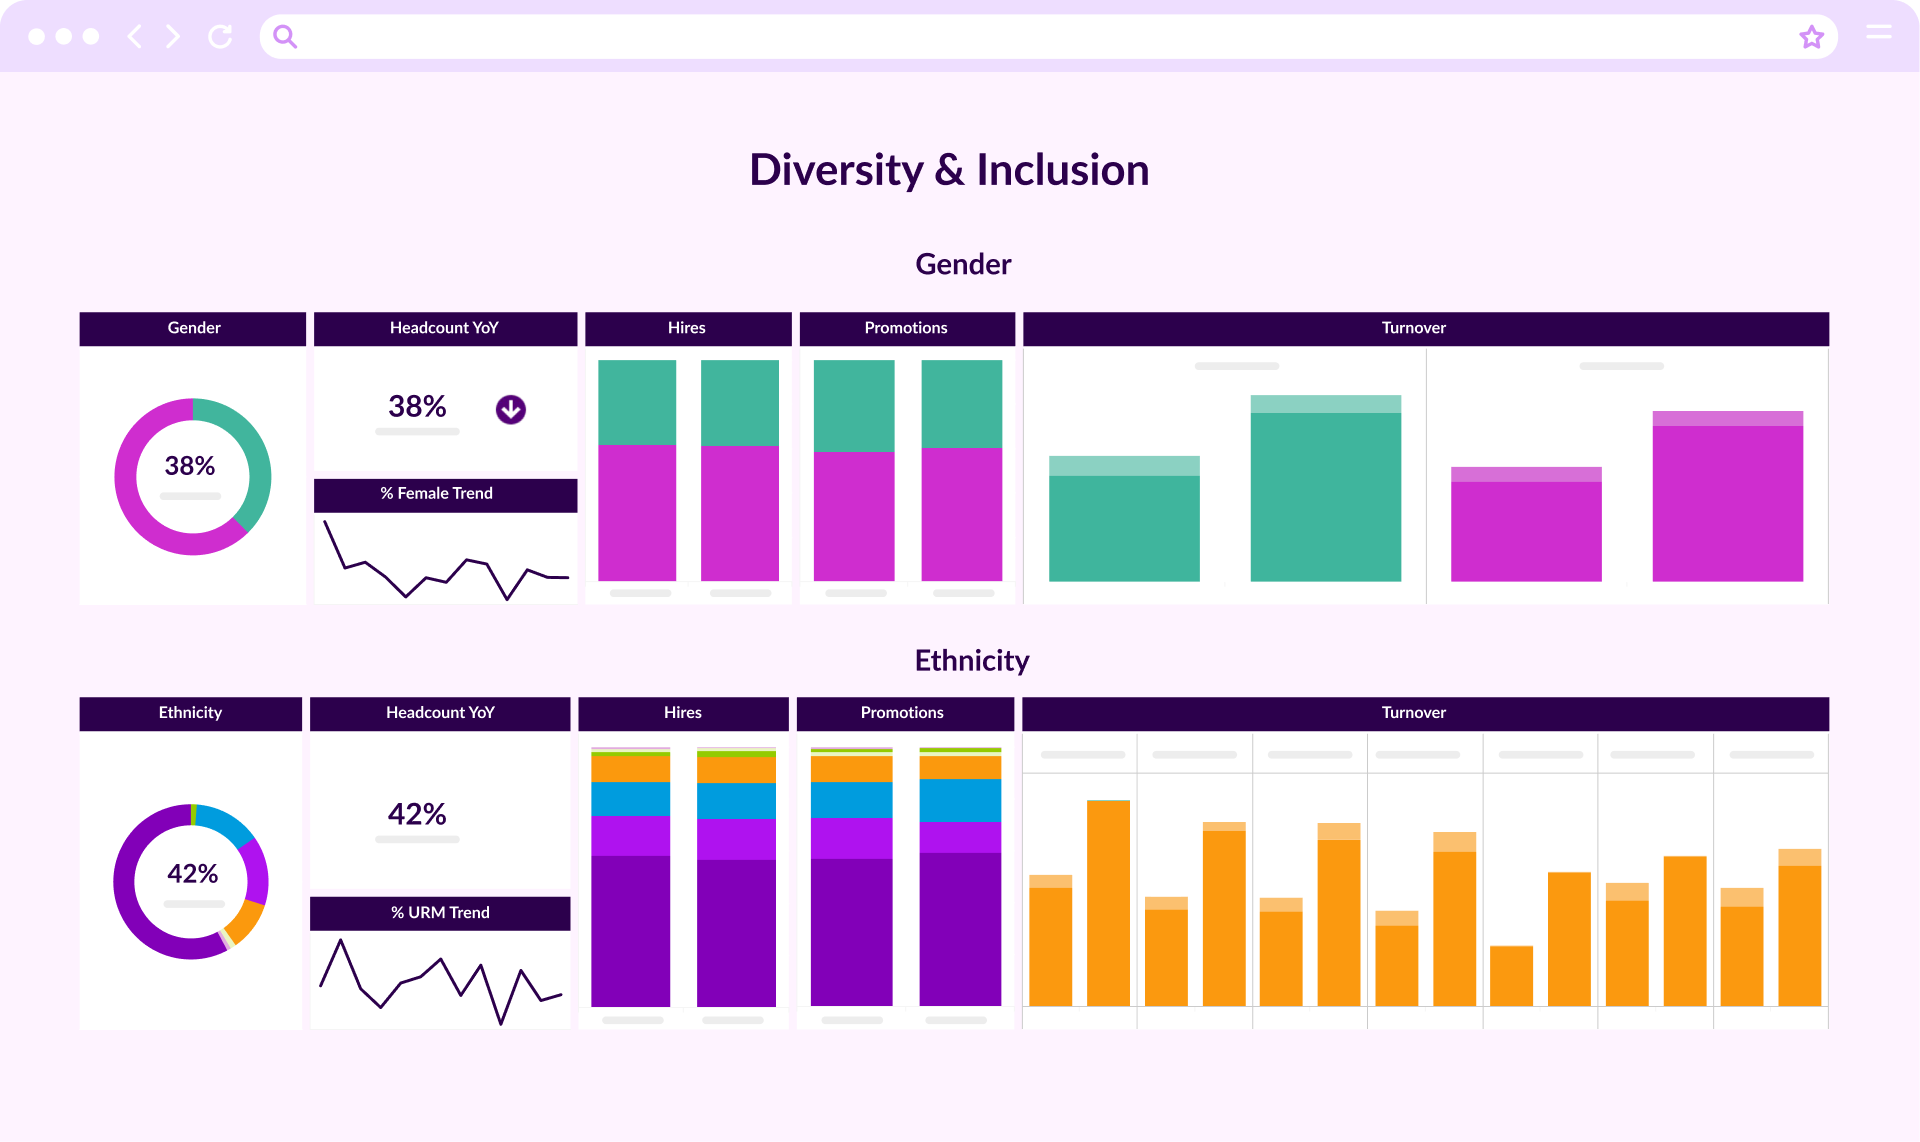The image size is (1920, 1142).
Task: Click the browser back arrow
Action: click(x=135, y=37)
